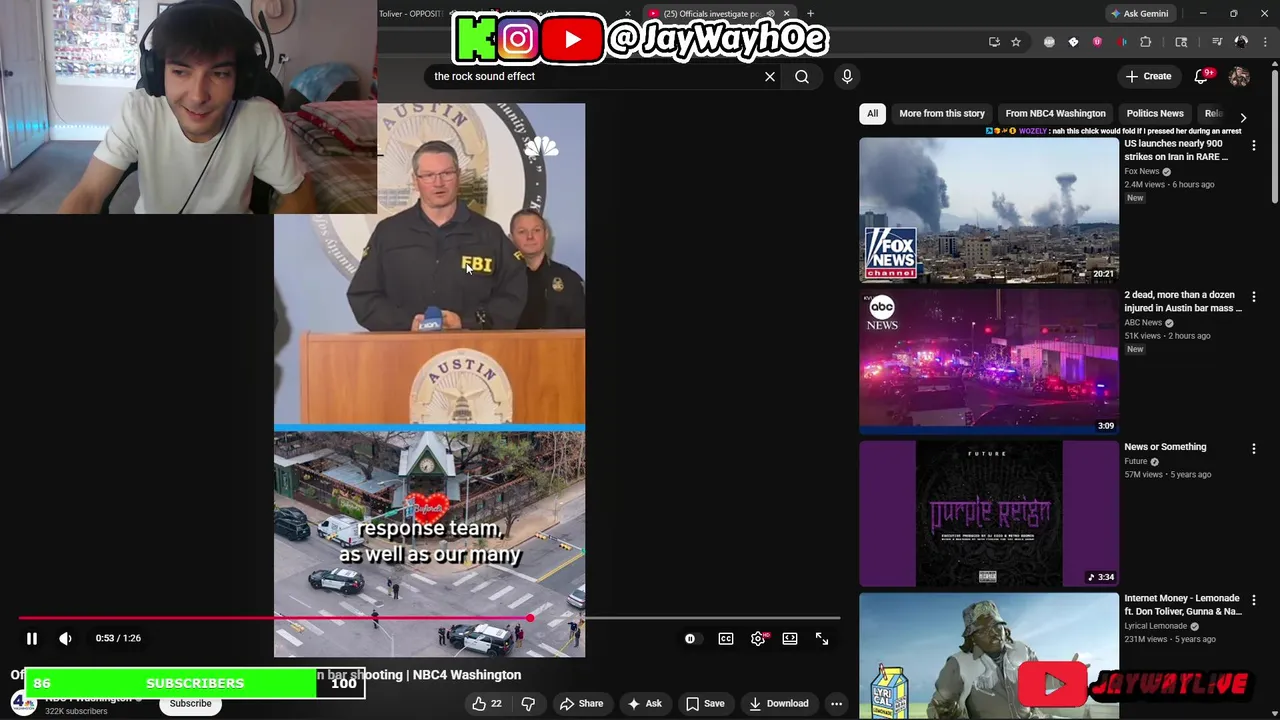Mute the video volume speaker icon
This screenshot has height=720, width=1280.
(x=65, y=638)
